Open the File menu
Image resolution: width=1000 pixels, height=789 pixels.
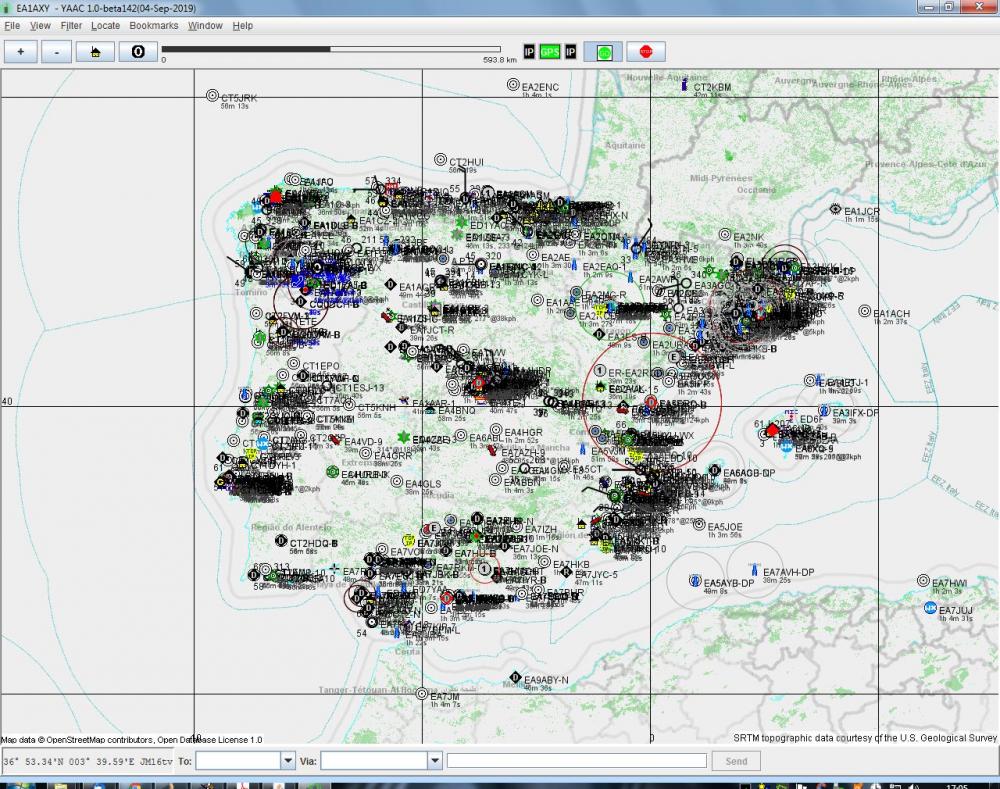point(12,25)
